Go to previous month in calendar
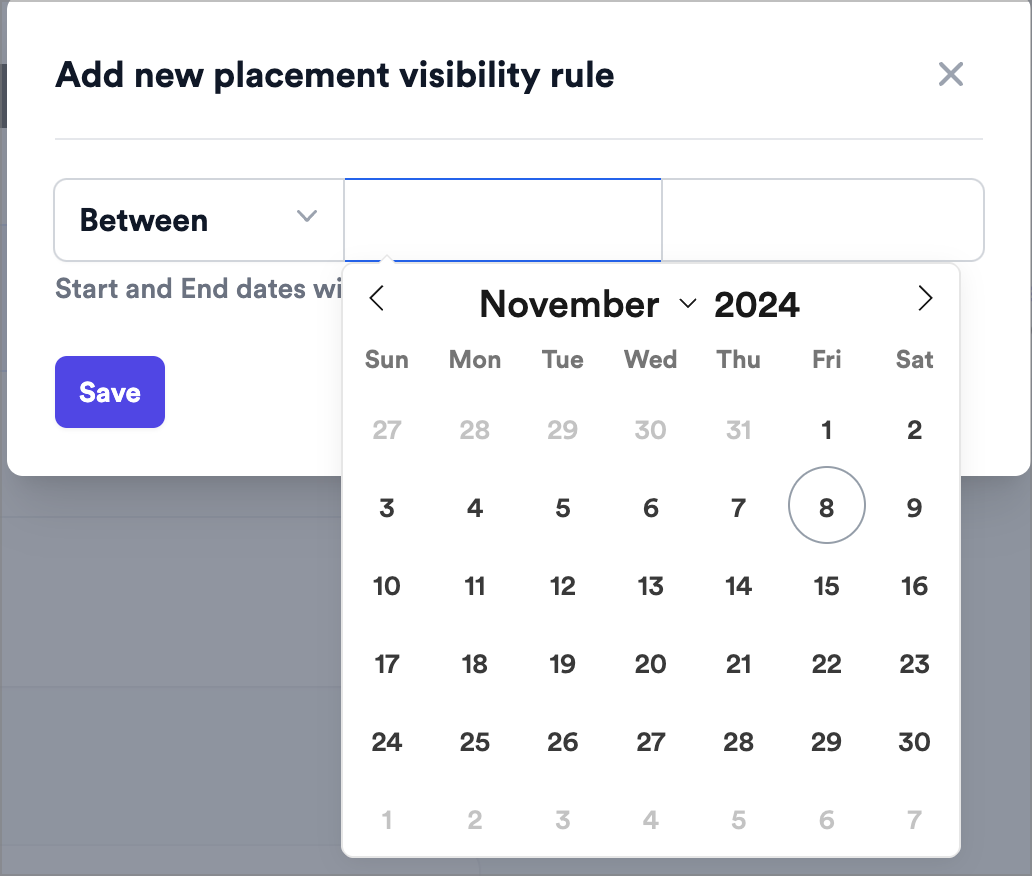This screenshot has width=1032, height=876. pos(377,298)
